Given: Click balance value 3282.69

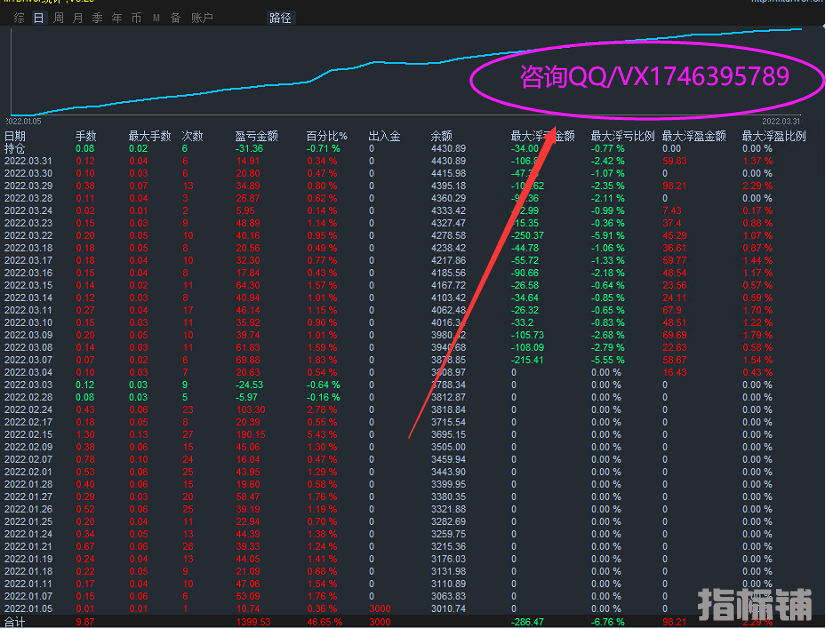Looking at the screenshot, I should (x=448, y=522).
